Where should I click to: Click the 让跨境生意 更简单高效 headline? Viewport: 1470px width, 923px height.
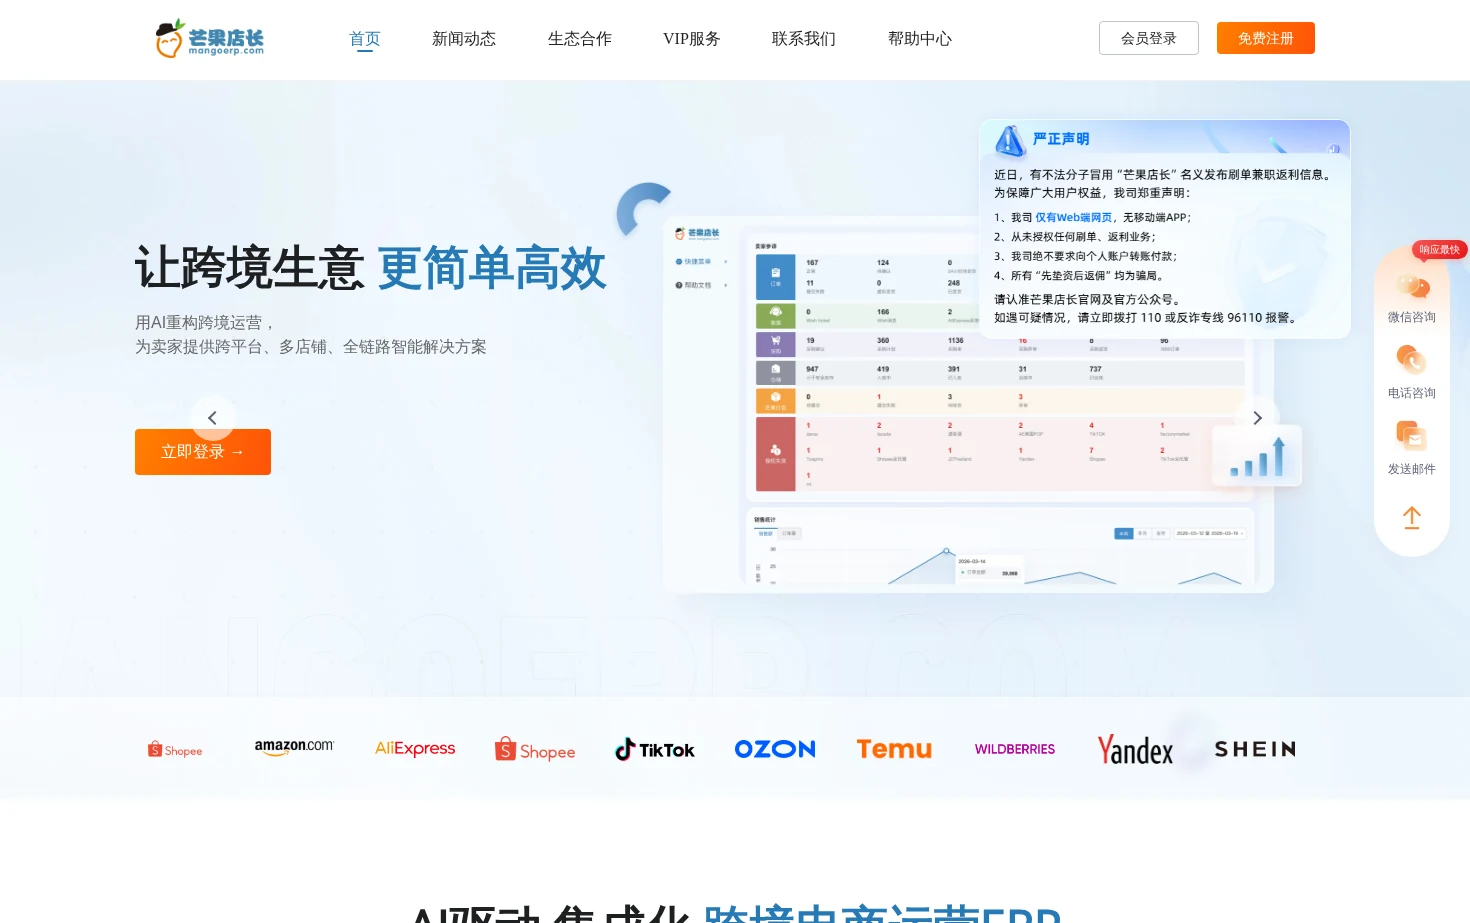click(371, 268)
